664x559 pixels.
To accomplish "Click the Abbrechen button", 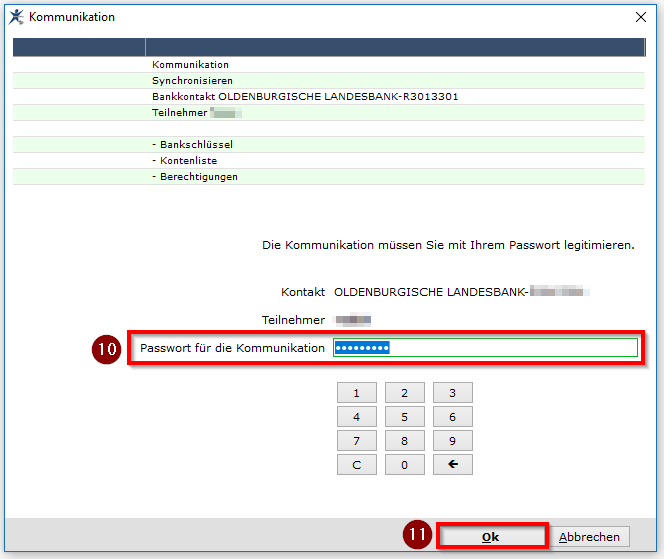I will coord(589,537).
